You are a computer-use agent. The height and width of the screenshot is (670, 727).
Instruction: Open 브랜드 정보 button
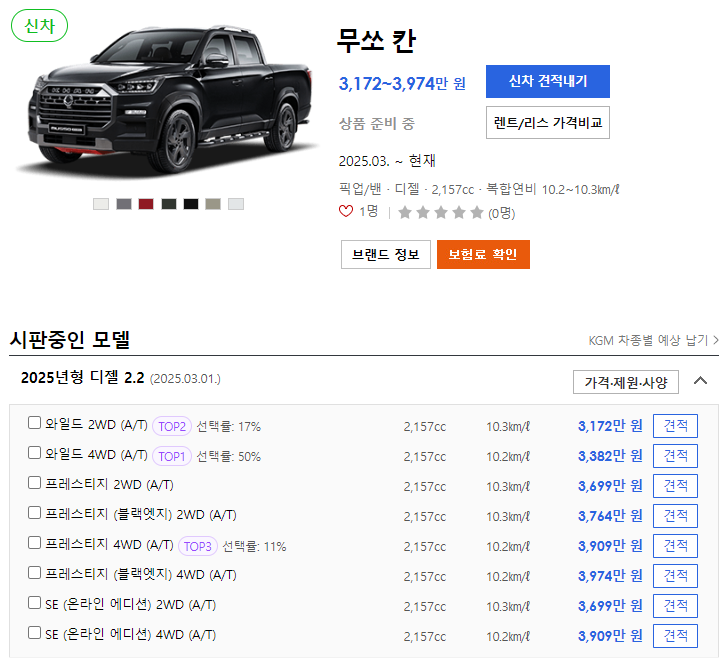click(x=386, y=255)
